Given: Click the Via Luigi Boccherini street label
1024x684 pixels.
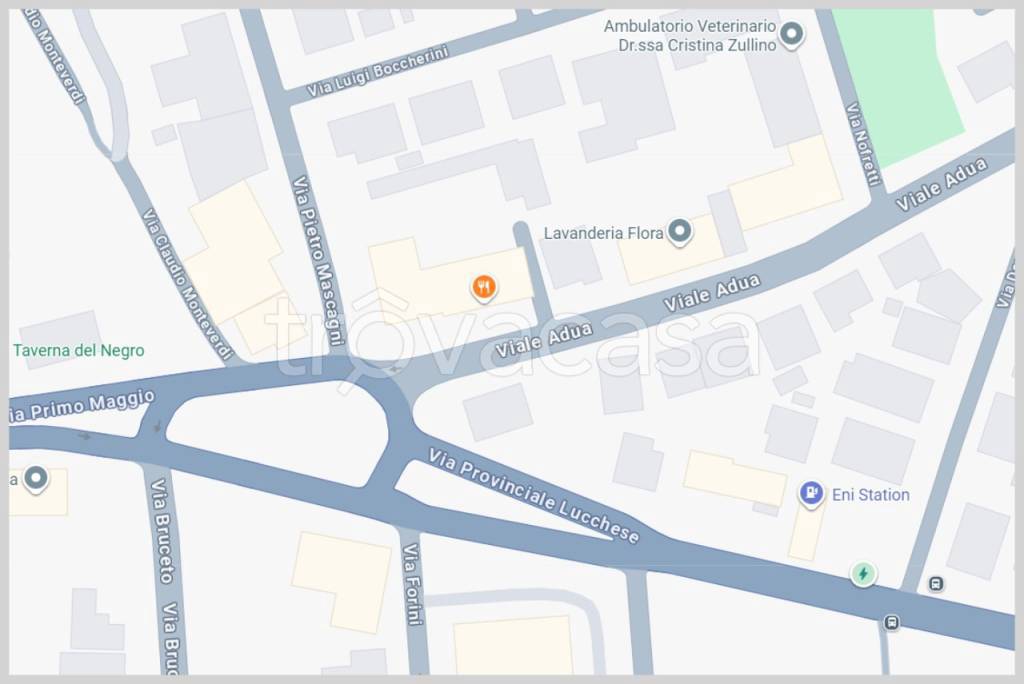Looking at the screenshot, I should click(x=378, y=72).
